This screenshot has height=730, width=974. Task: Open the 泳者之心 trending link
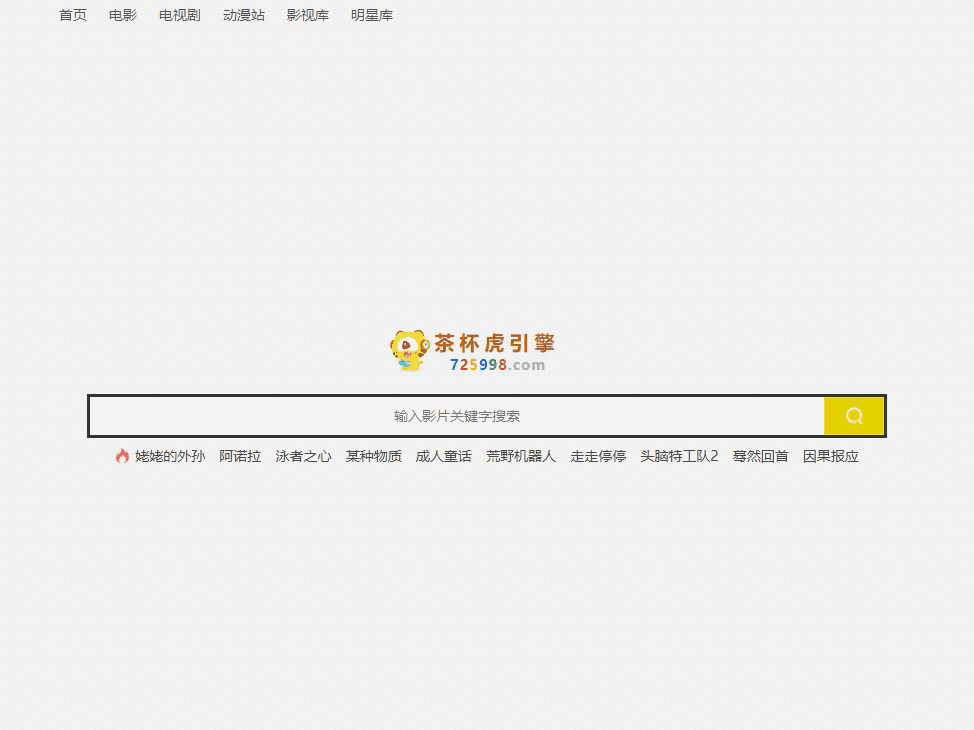(303, 456)
